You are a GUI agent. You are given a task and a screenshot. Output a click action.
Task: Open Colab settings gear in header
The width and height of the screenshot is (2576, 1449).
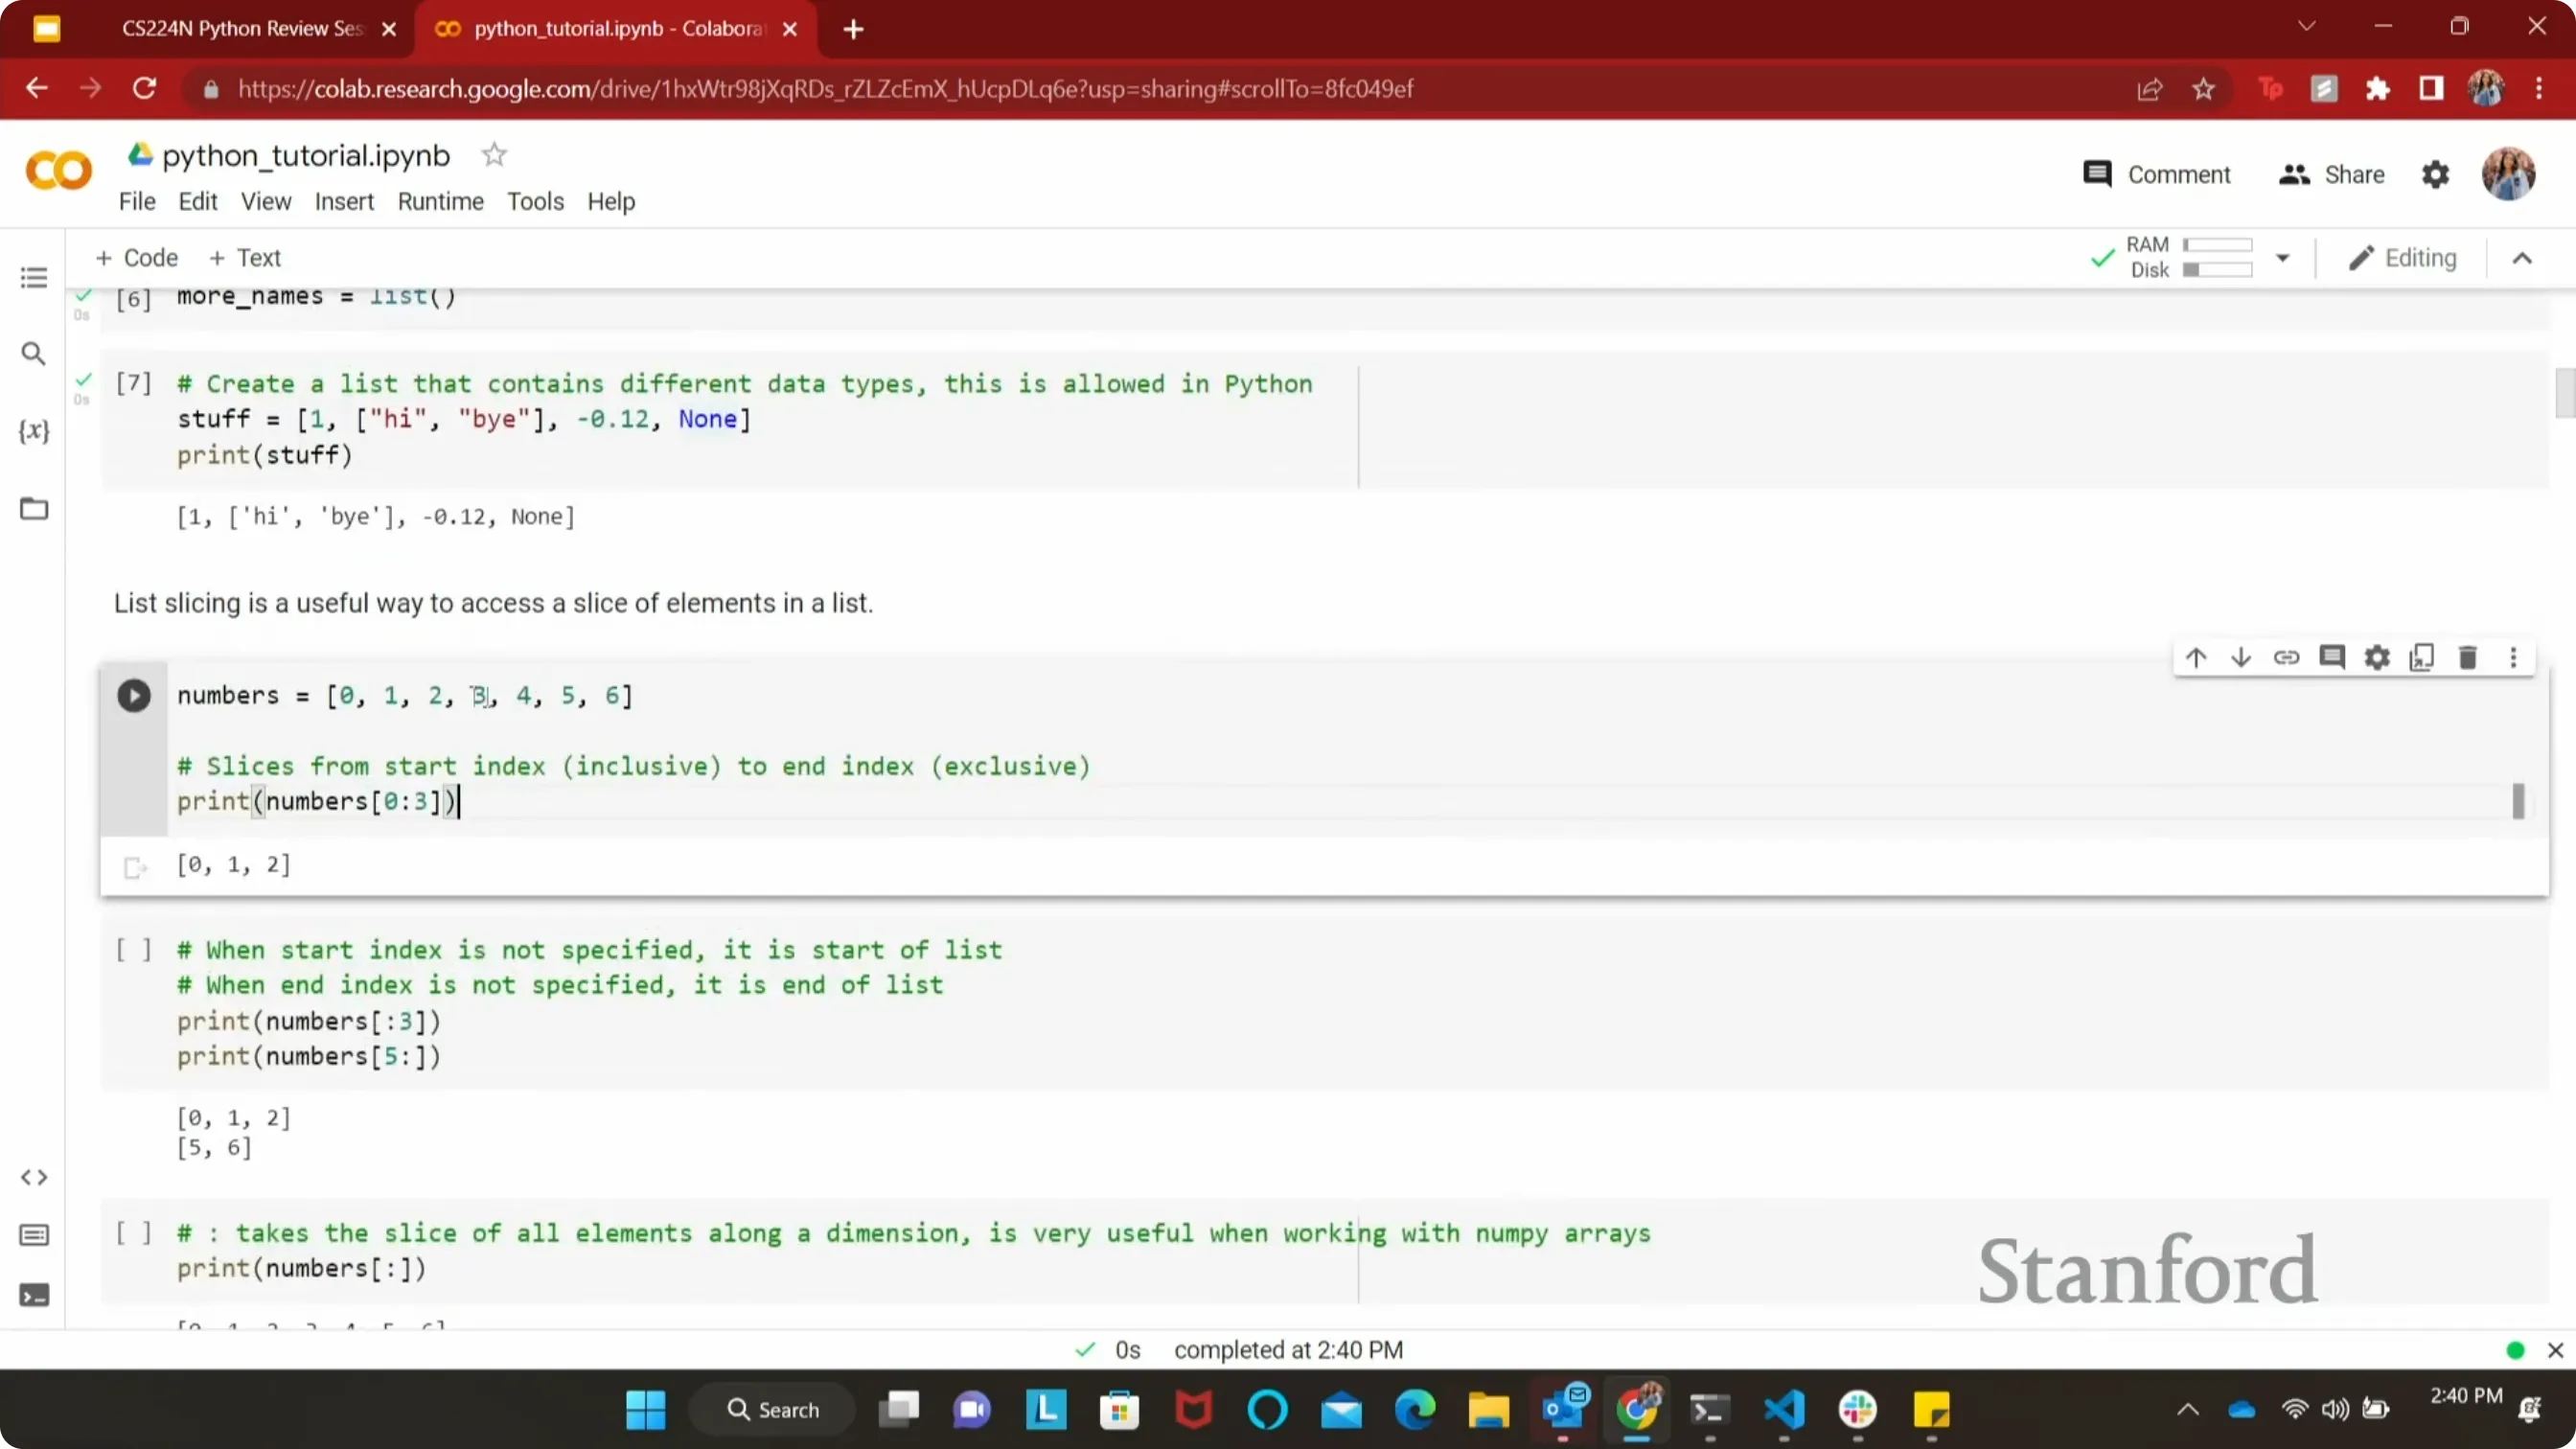pyautogui.click(x=2435, y=174)
